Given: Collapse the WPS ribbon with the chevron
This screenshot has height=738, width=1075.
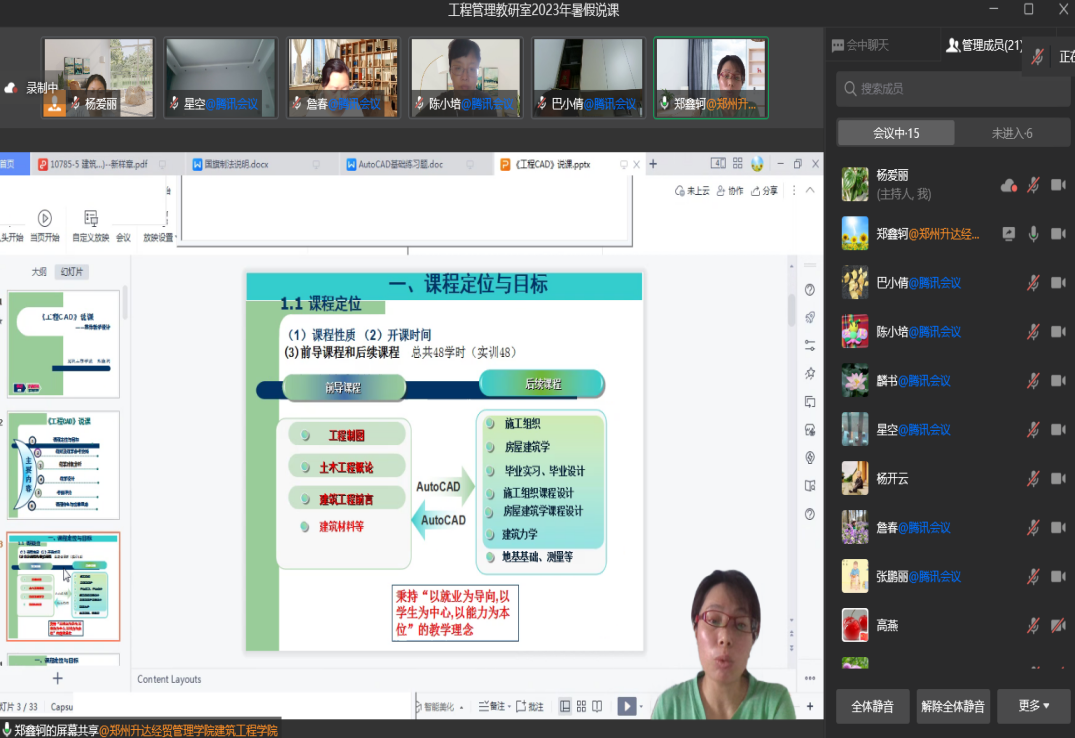Looking at the screenshot, I should click(810, 190).
